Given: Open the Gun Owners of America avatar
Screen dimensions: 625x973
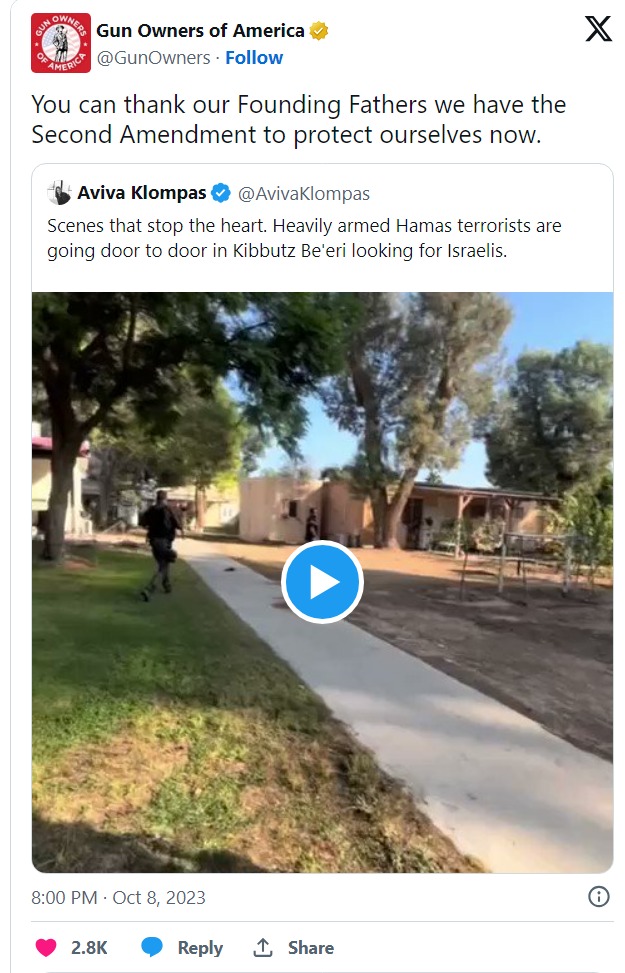Looking at the screenshot, I should click(x=61, y=43).
